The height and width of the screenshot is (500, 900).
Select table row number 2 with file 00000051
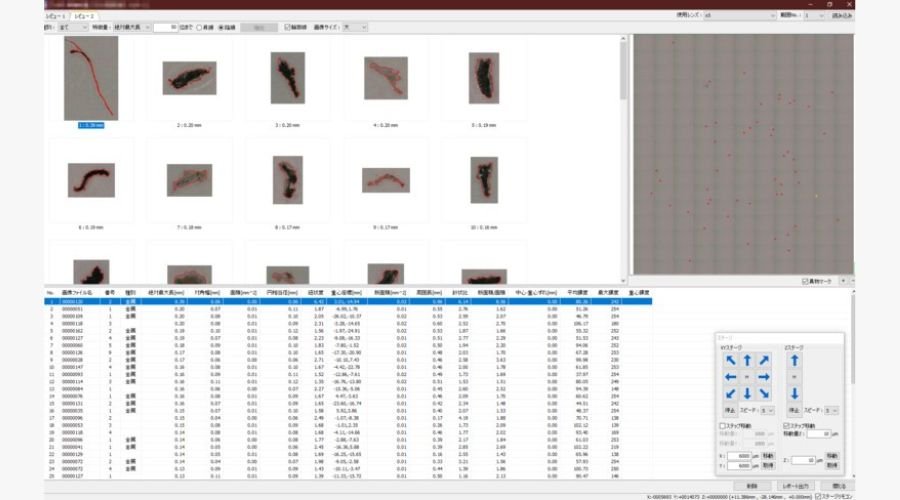click(x=348, y=309)
